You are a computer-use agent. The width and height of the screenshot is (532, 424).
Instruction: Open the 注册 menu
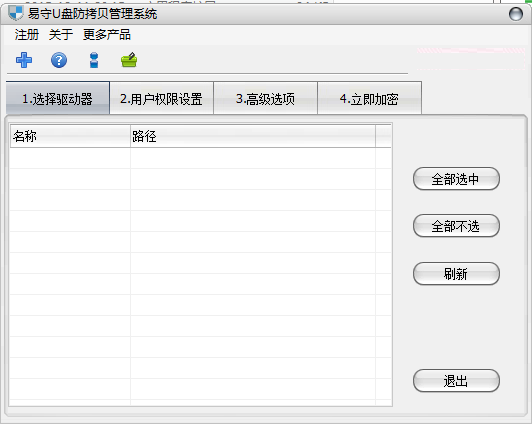(x=27, y=35)
